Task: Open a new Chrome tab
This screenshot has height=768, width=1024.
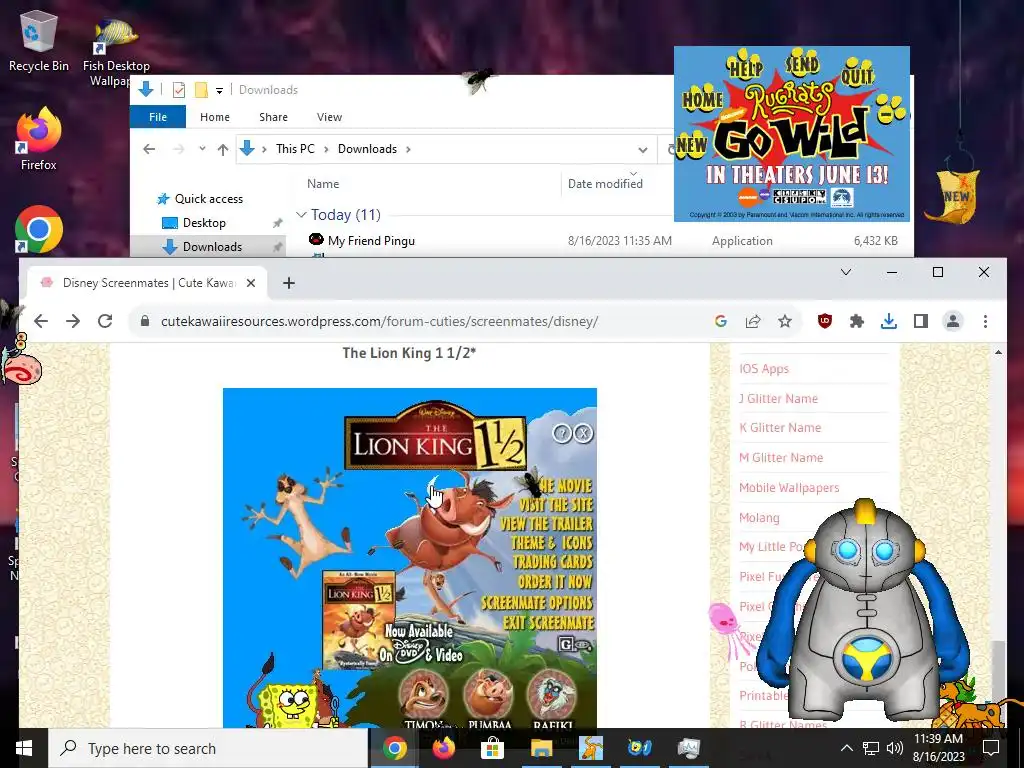Action: point(289,283)
